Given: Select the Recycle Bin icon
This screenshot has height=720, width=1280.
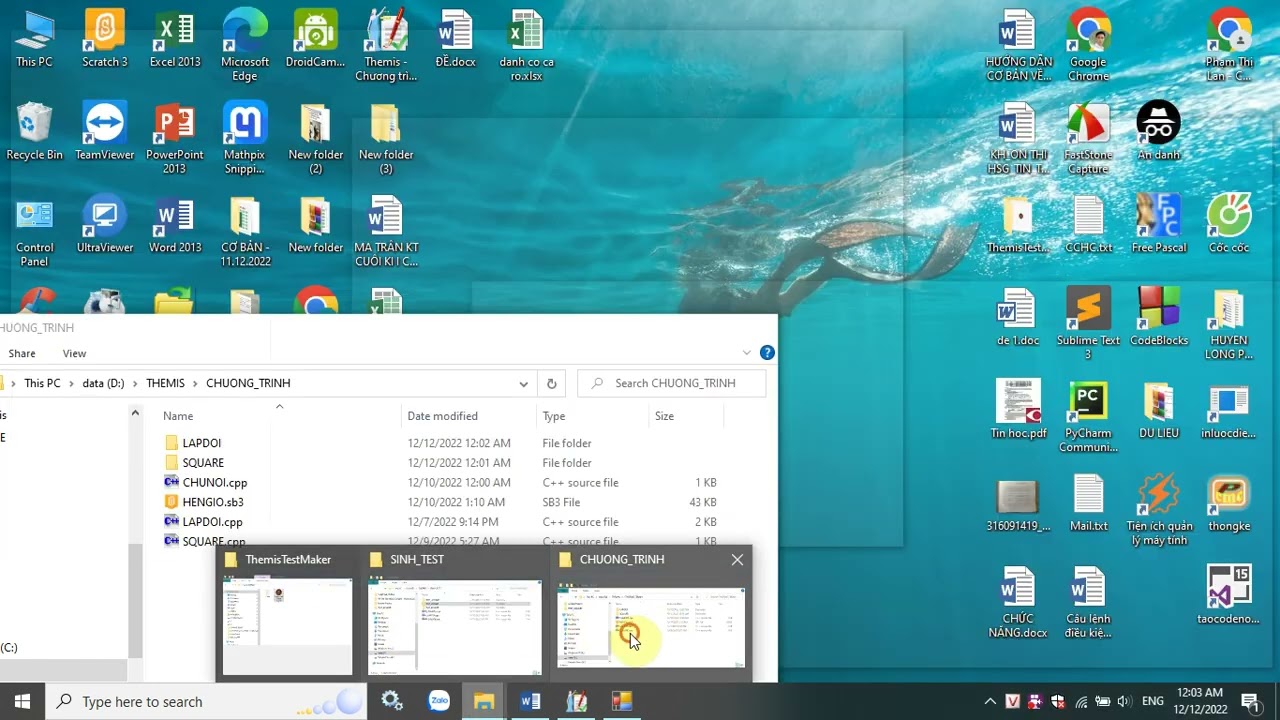Looking at the screenshot, I should 34,131.
